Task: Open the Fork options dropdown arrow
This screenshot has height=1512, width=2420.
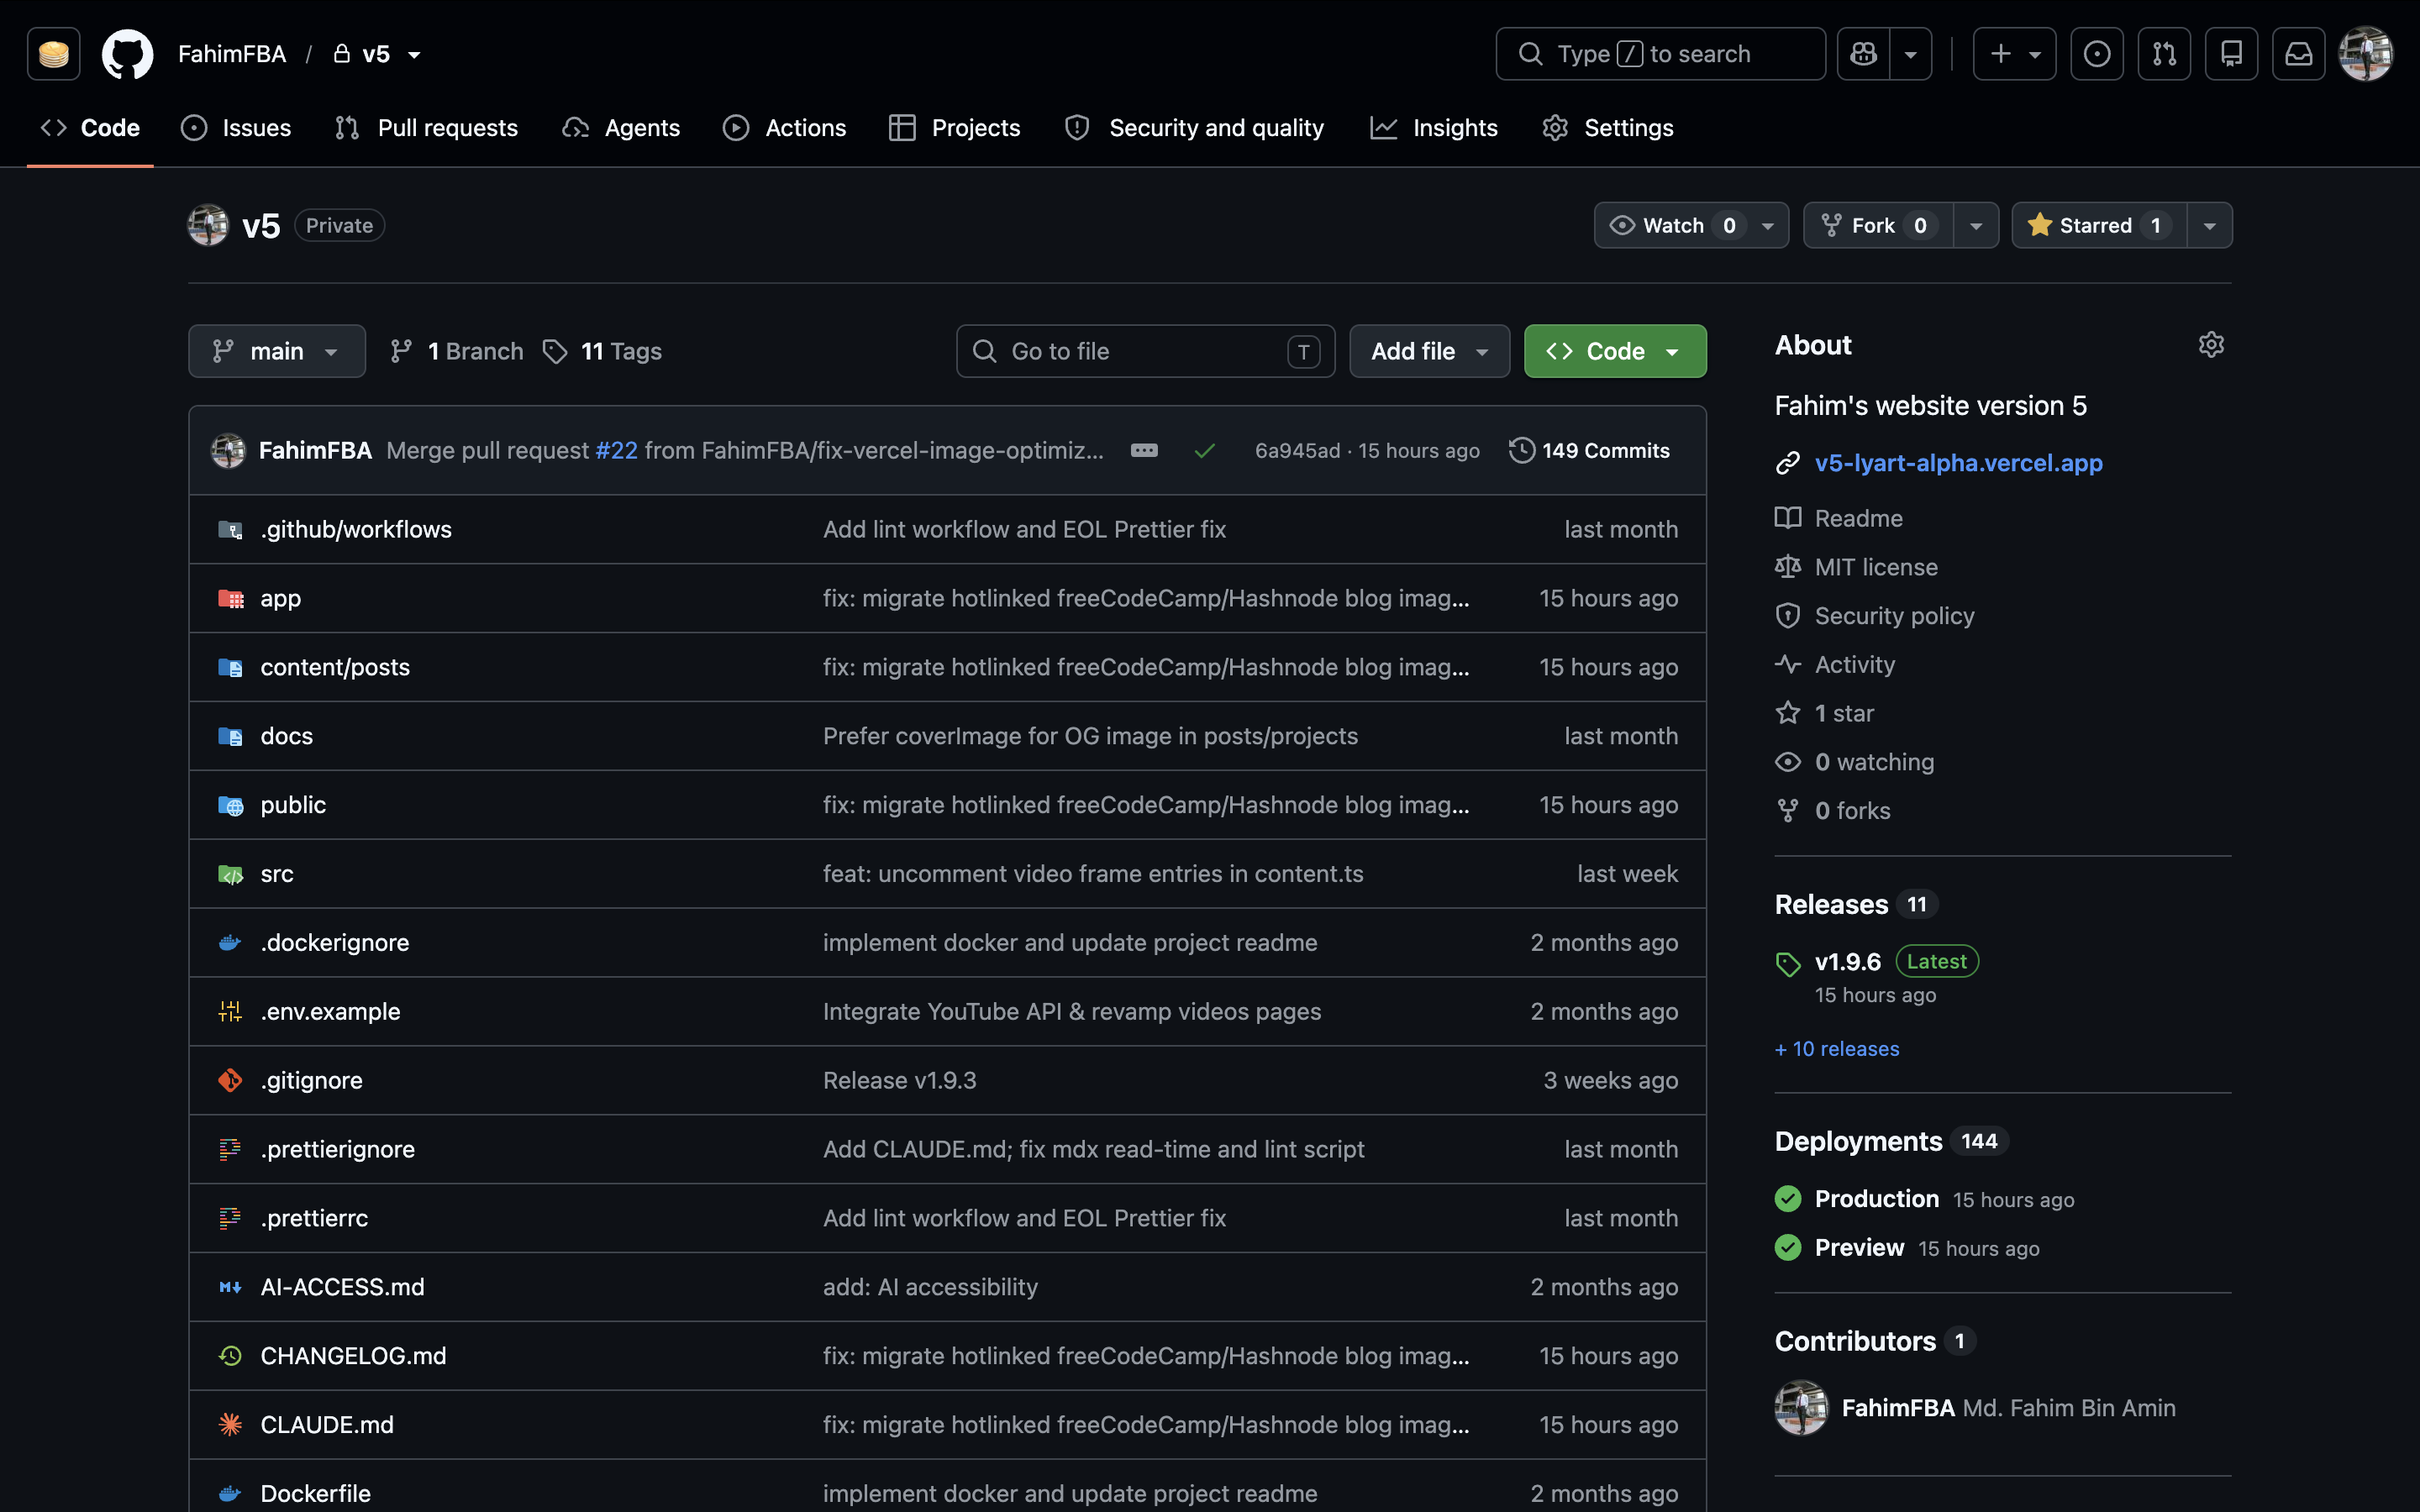Action: [x=1976, y=226]
